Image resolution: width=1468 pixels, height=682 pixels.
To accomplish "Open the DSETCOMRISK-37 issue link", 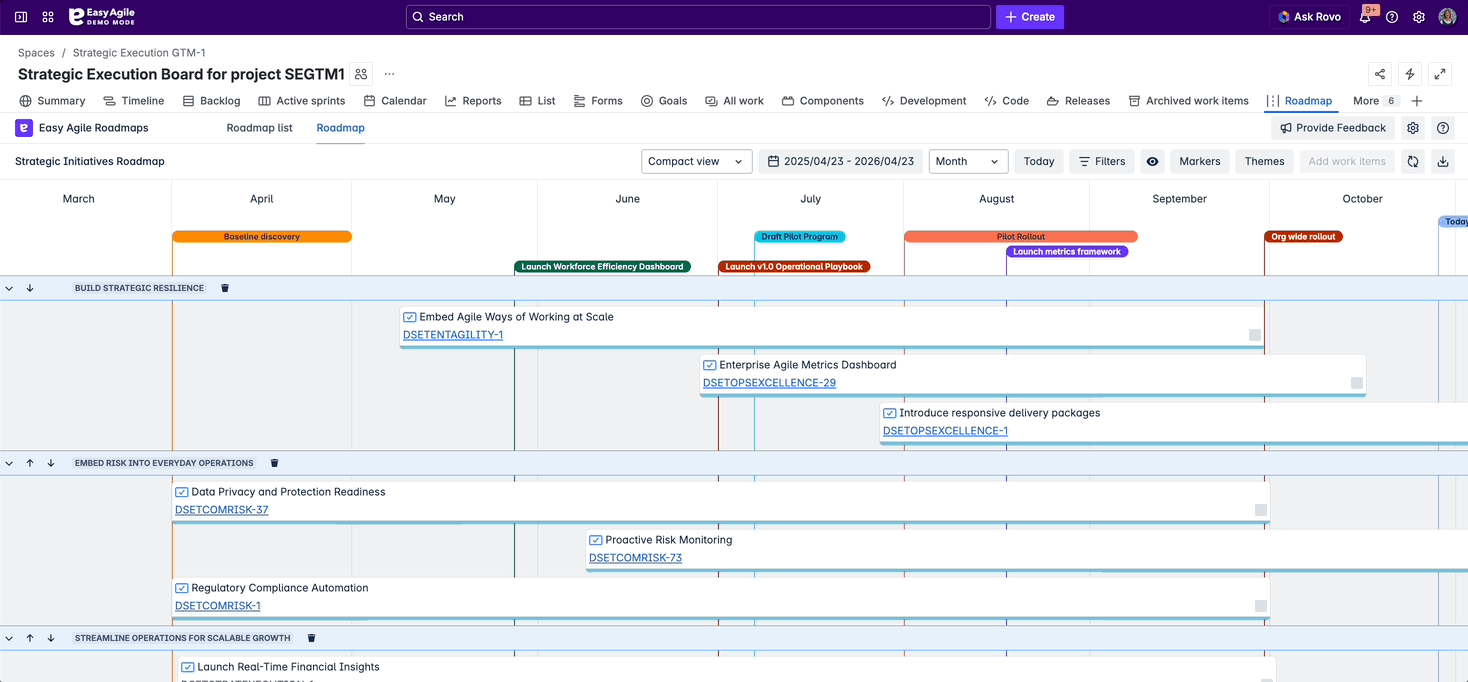I will tap(221, 510).
